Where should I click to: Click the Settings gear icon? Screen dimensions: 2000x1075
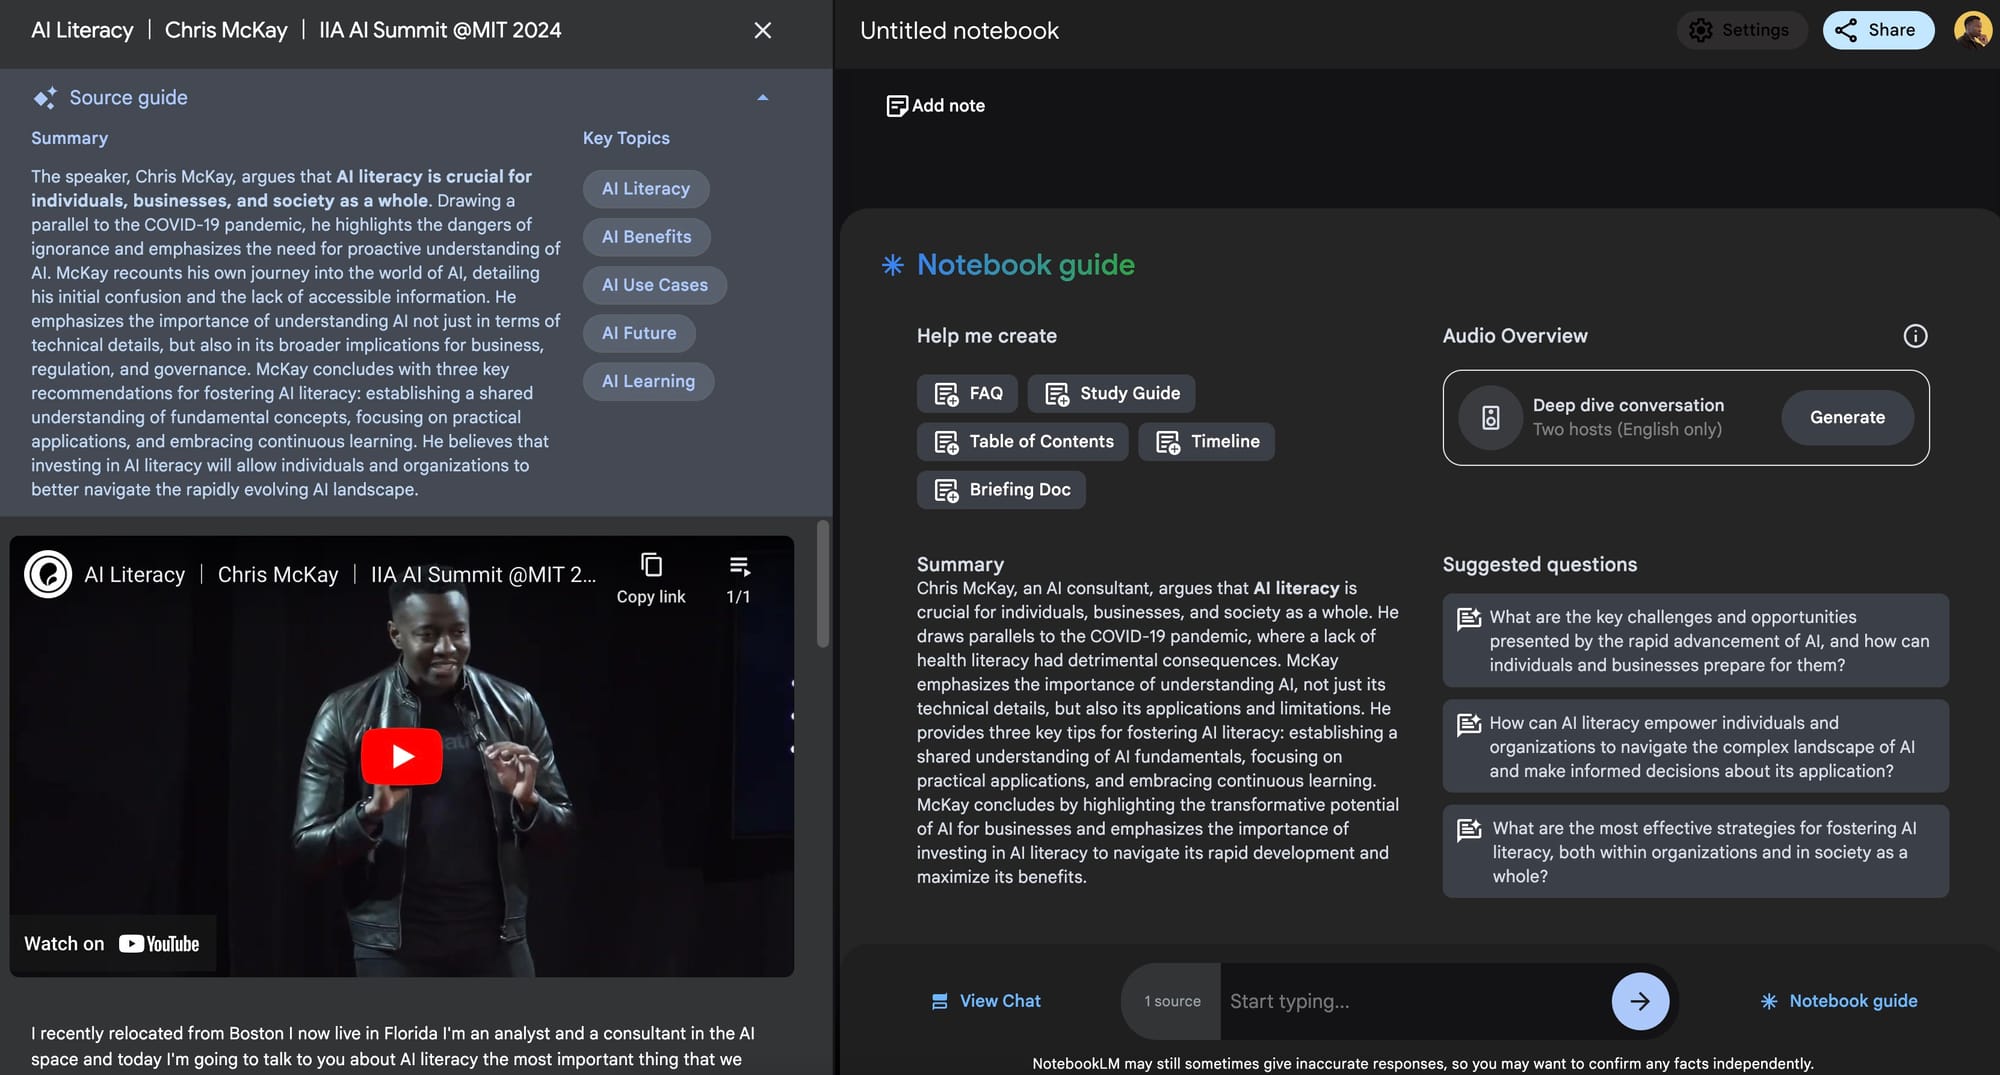[x=1700, y=30]
